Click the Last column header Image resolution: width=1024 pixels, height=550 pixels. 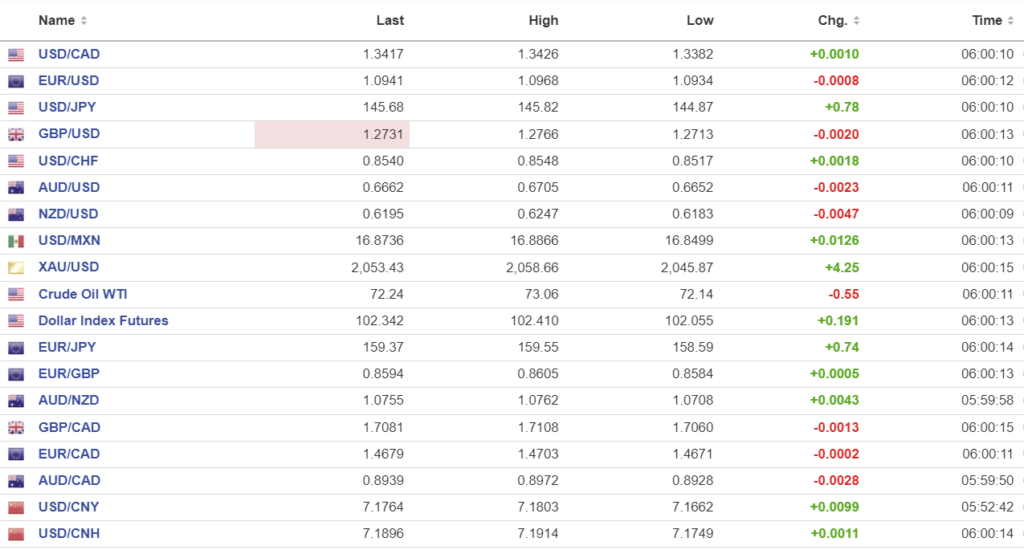point(390,21)
